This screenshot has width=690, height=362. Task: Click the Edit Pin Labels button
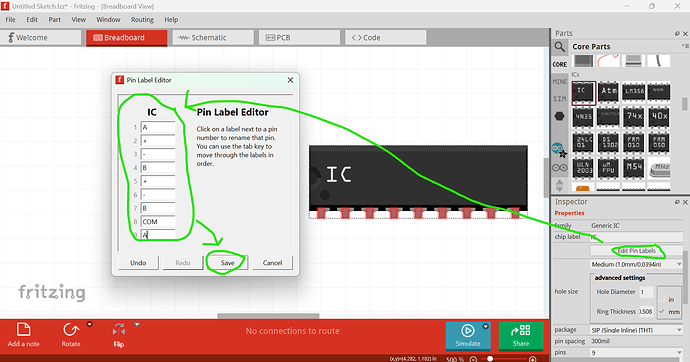point(636,251)
